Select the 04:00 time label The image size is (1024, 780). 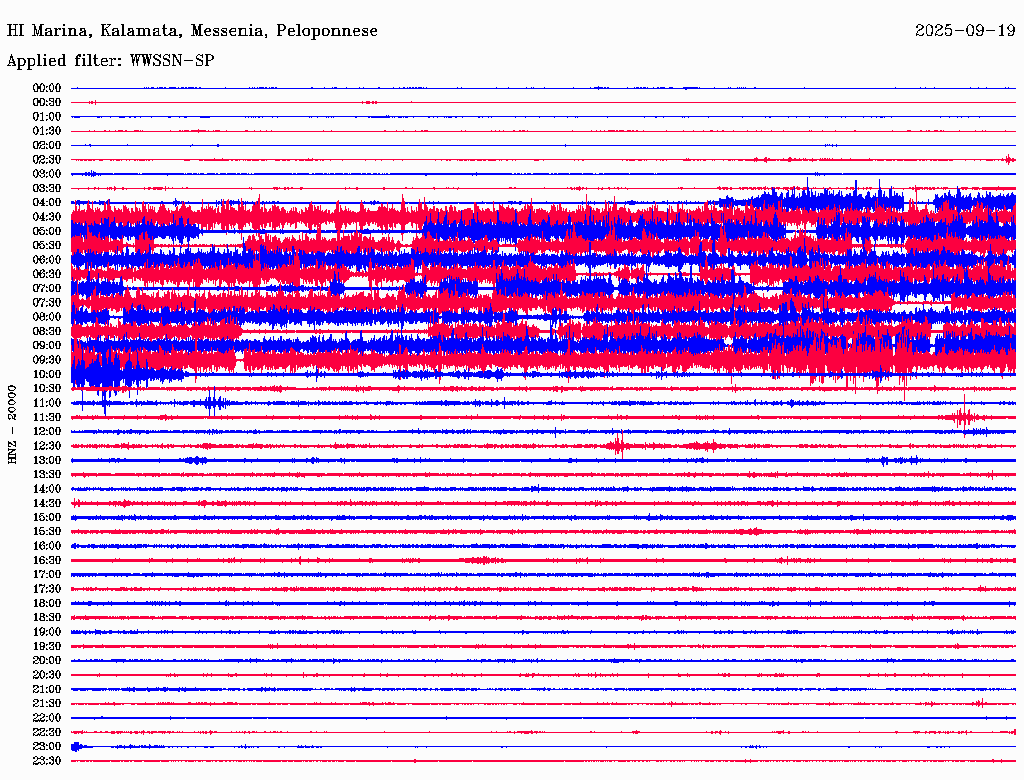[x=47, y=203]
